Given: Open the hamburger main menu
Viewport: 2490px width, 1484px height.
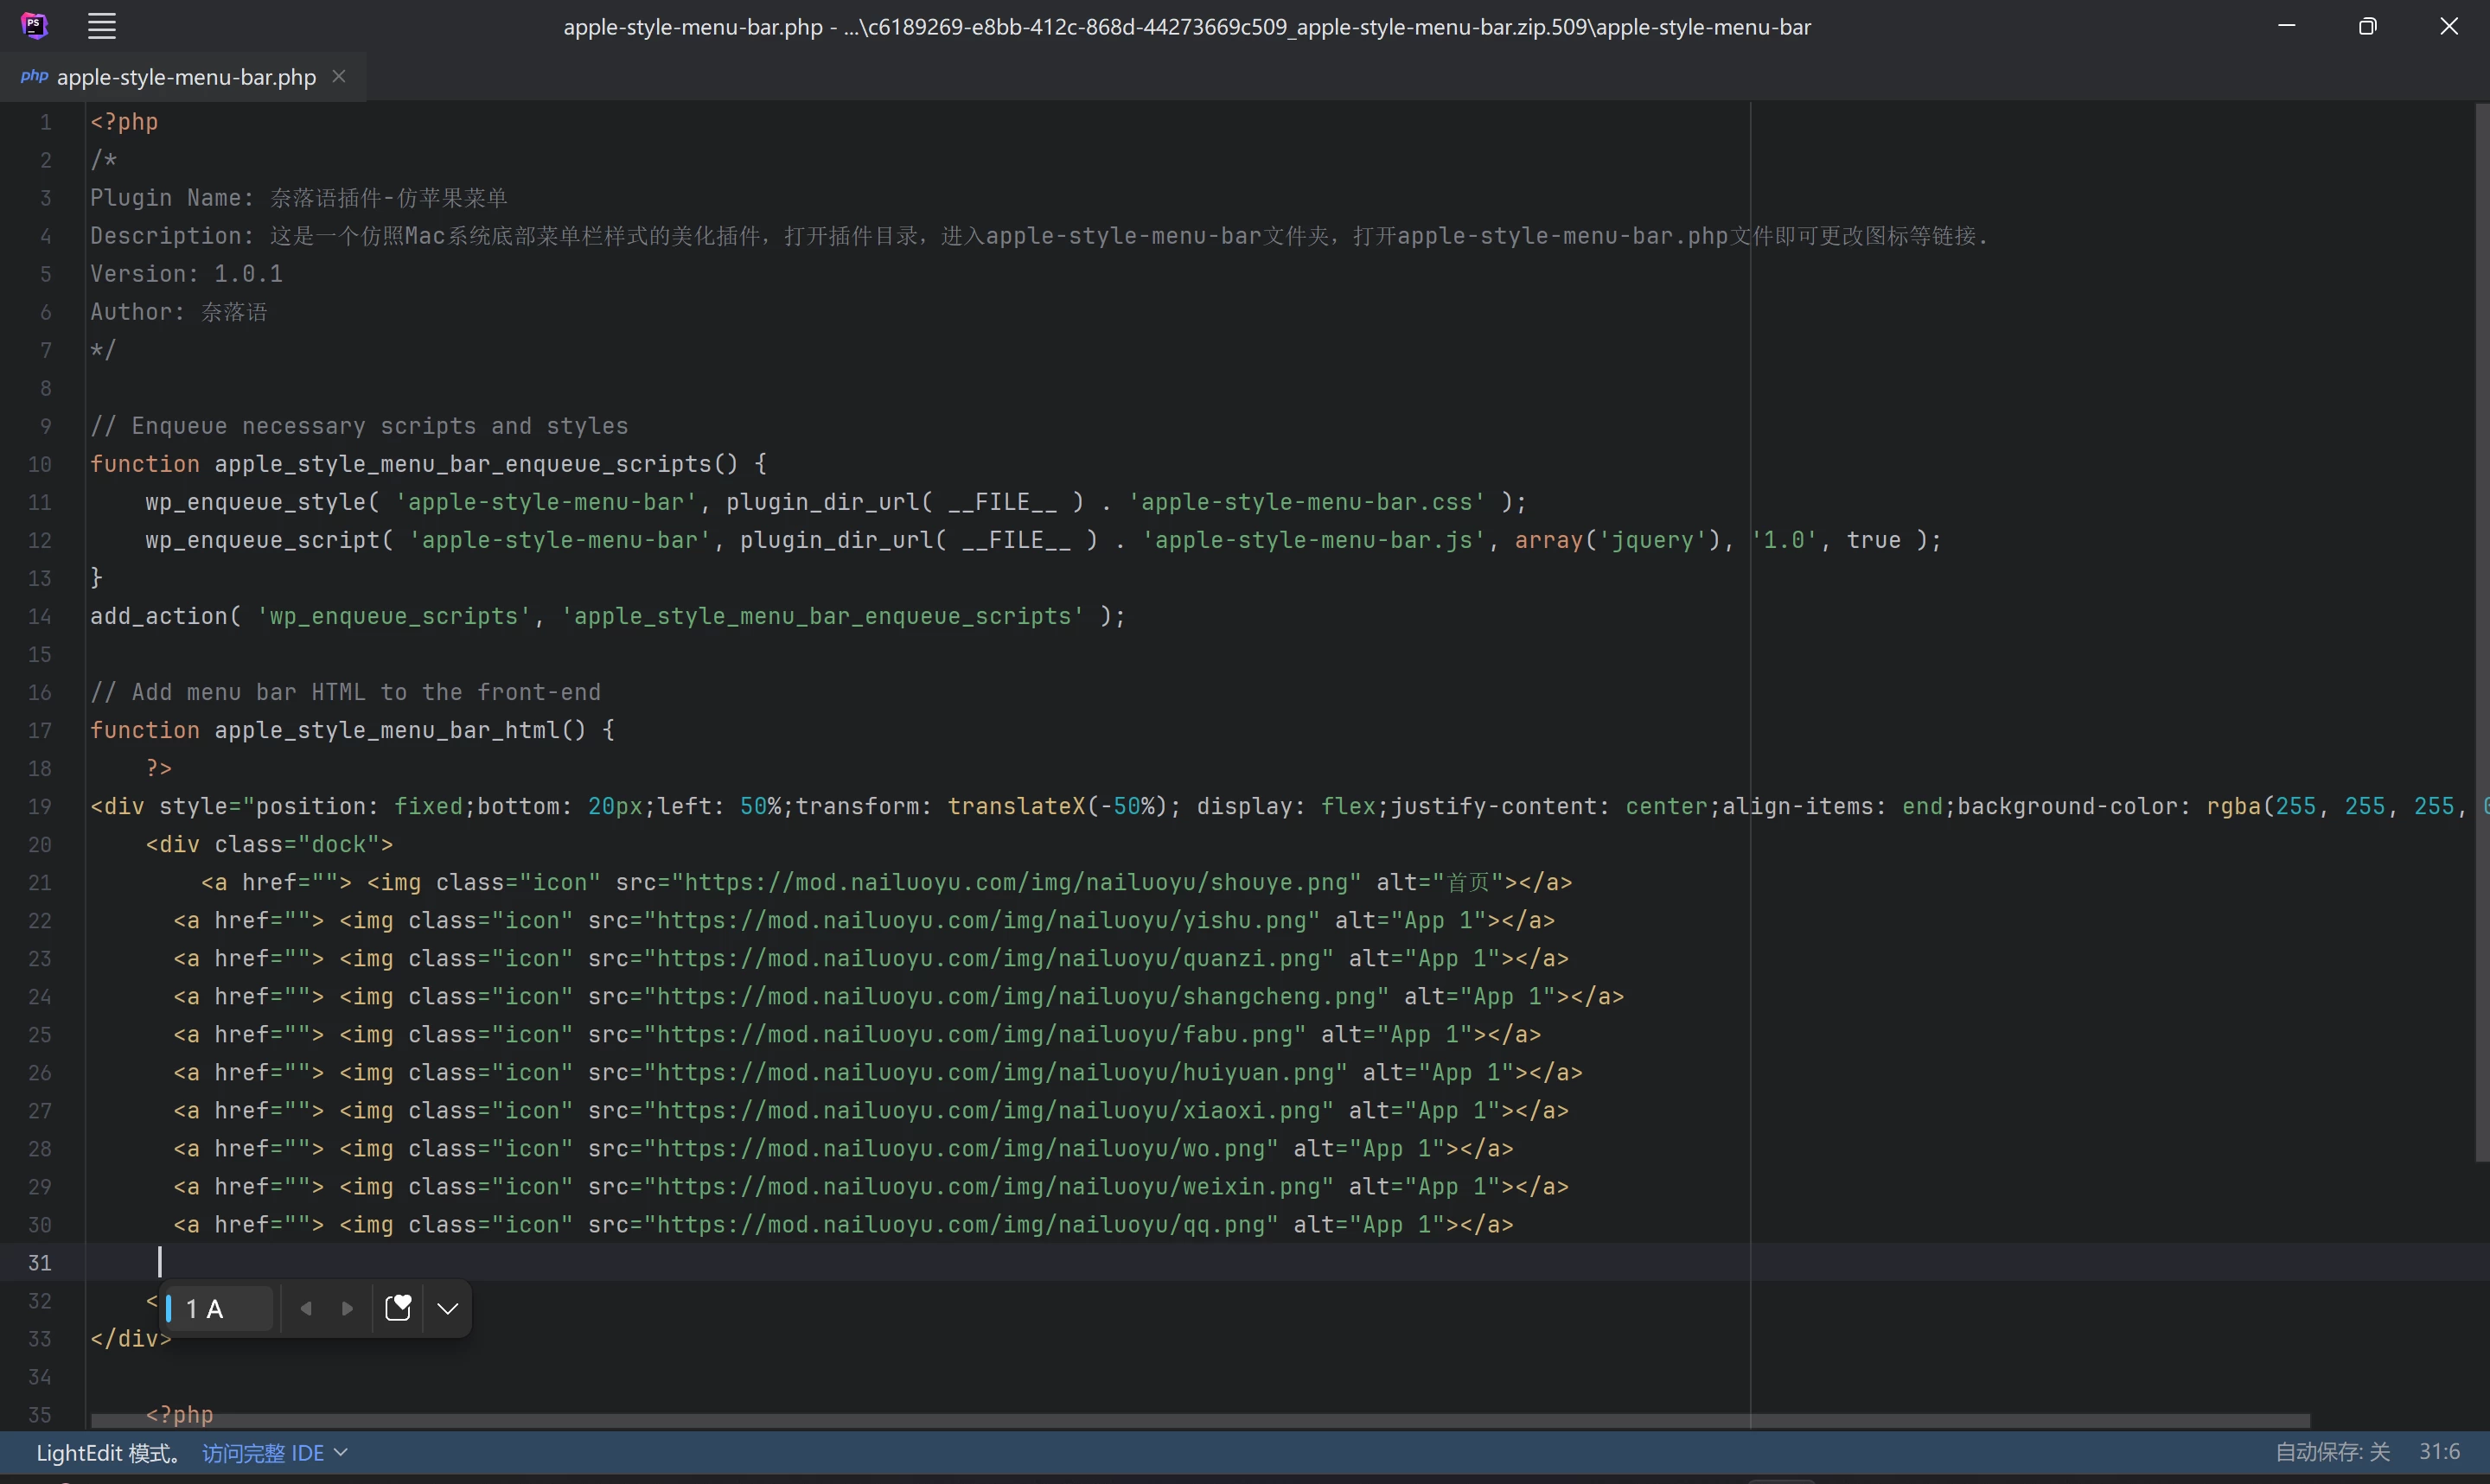Looking at the screenshot, I should [x=102, y=26].
